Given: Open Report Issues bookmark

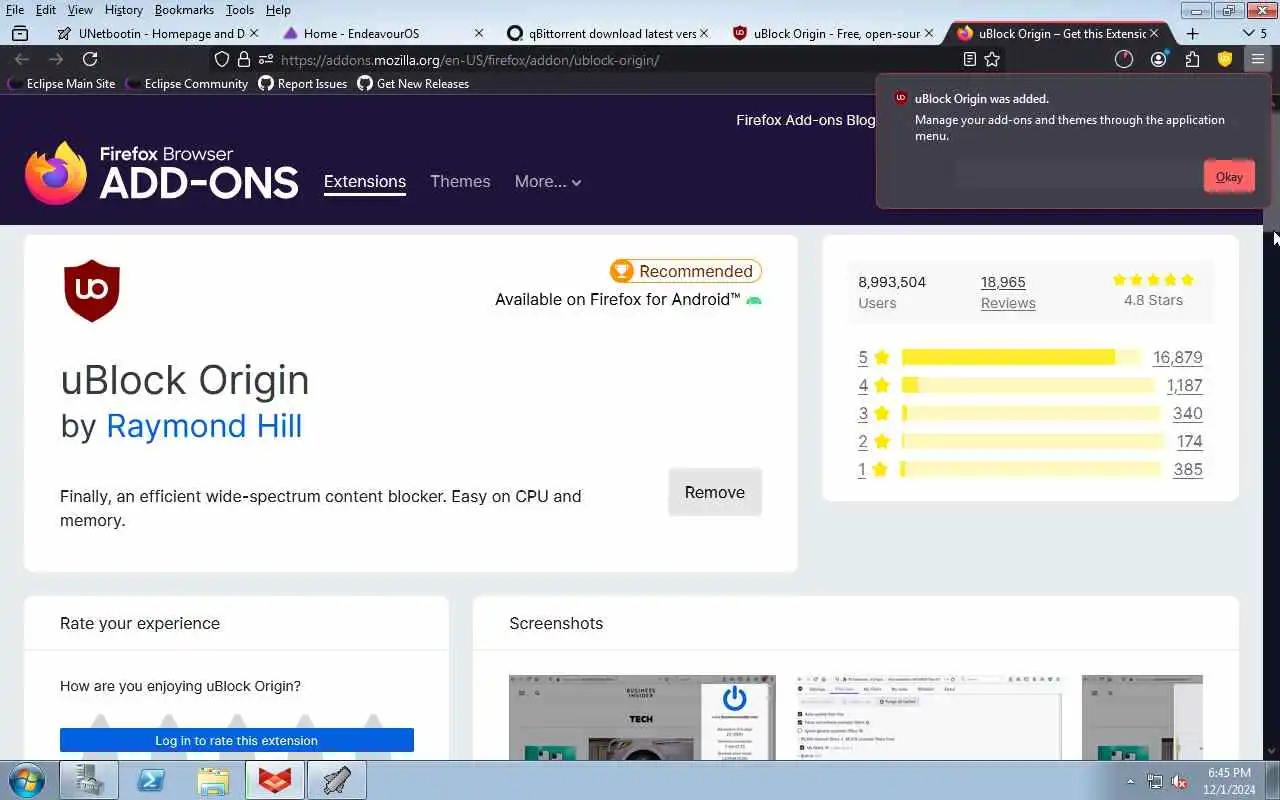Looking at the screenshot, I should pos(303,84).
